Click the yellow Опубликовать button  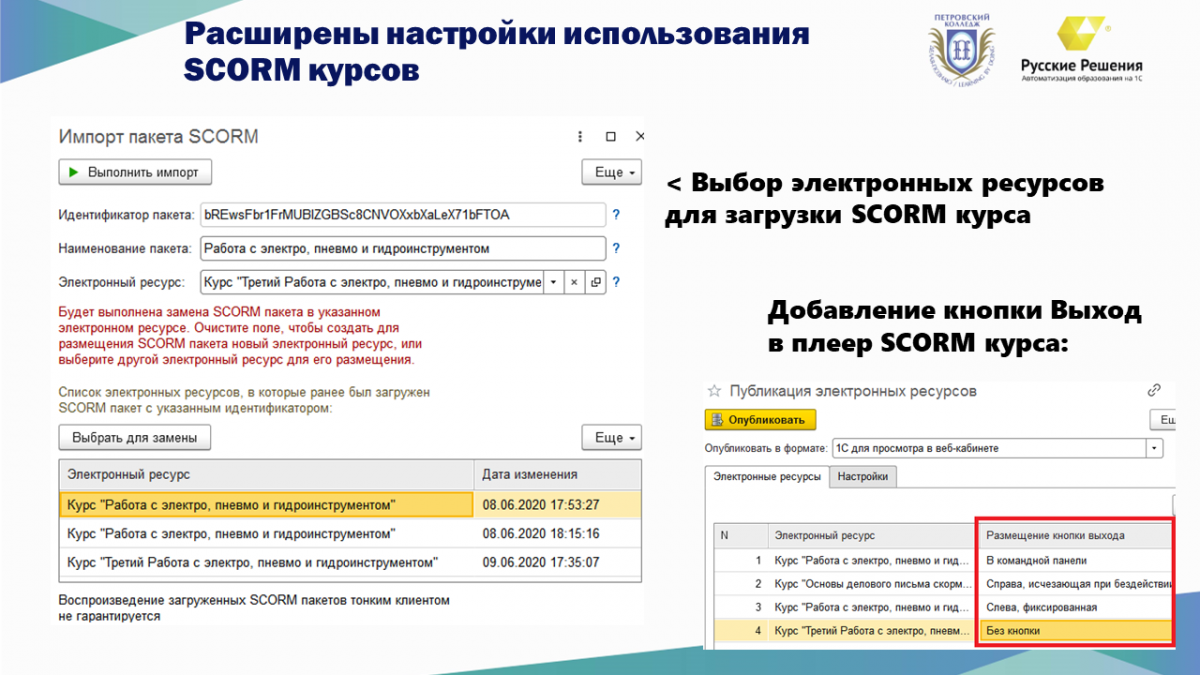(760, 419)
